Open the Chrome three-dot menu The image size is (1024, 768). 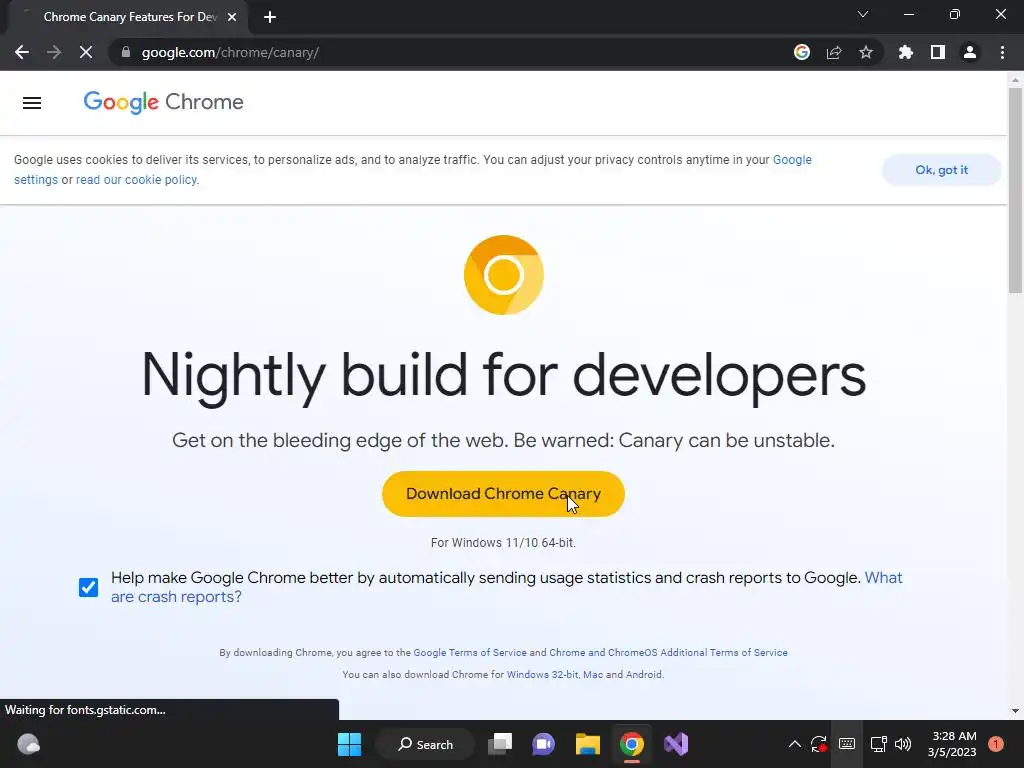pyautogui.click(x=1002, y=52)
